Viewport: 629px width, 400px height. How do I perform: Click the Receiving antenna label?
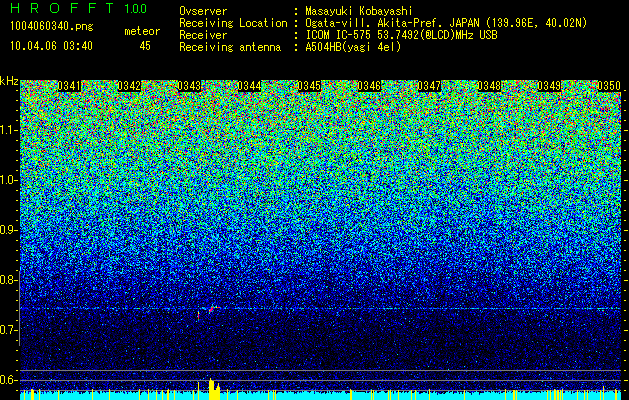(230, 47)
